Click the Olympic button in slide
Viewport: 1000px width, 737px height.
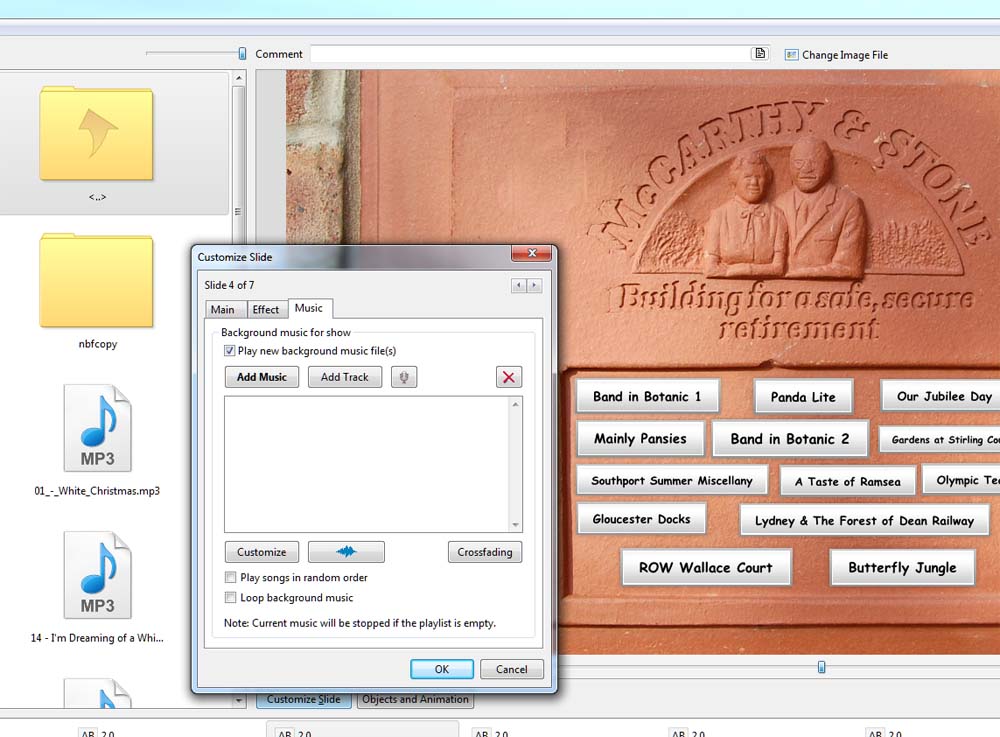tap(961, 480)
